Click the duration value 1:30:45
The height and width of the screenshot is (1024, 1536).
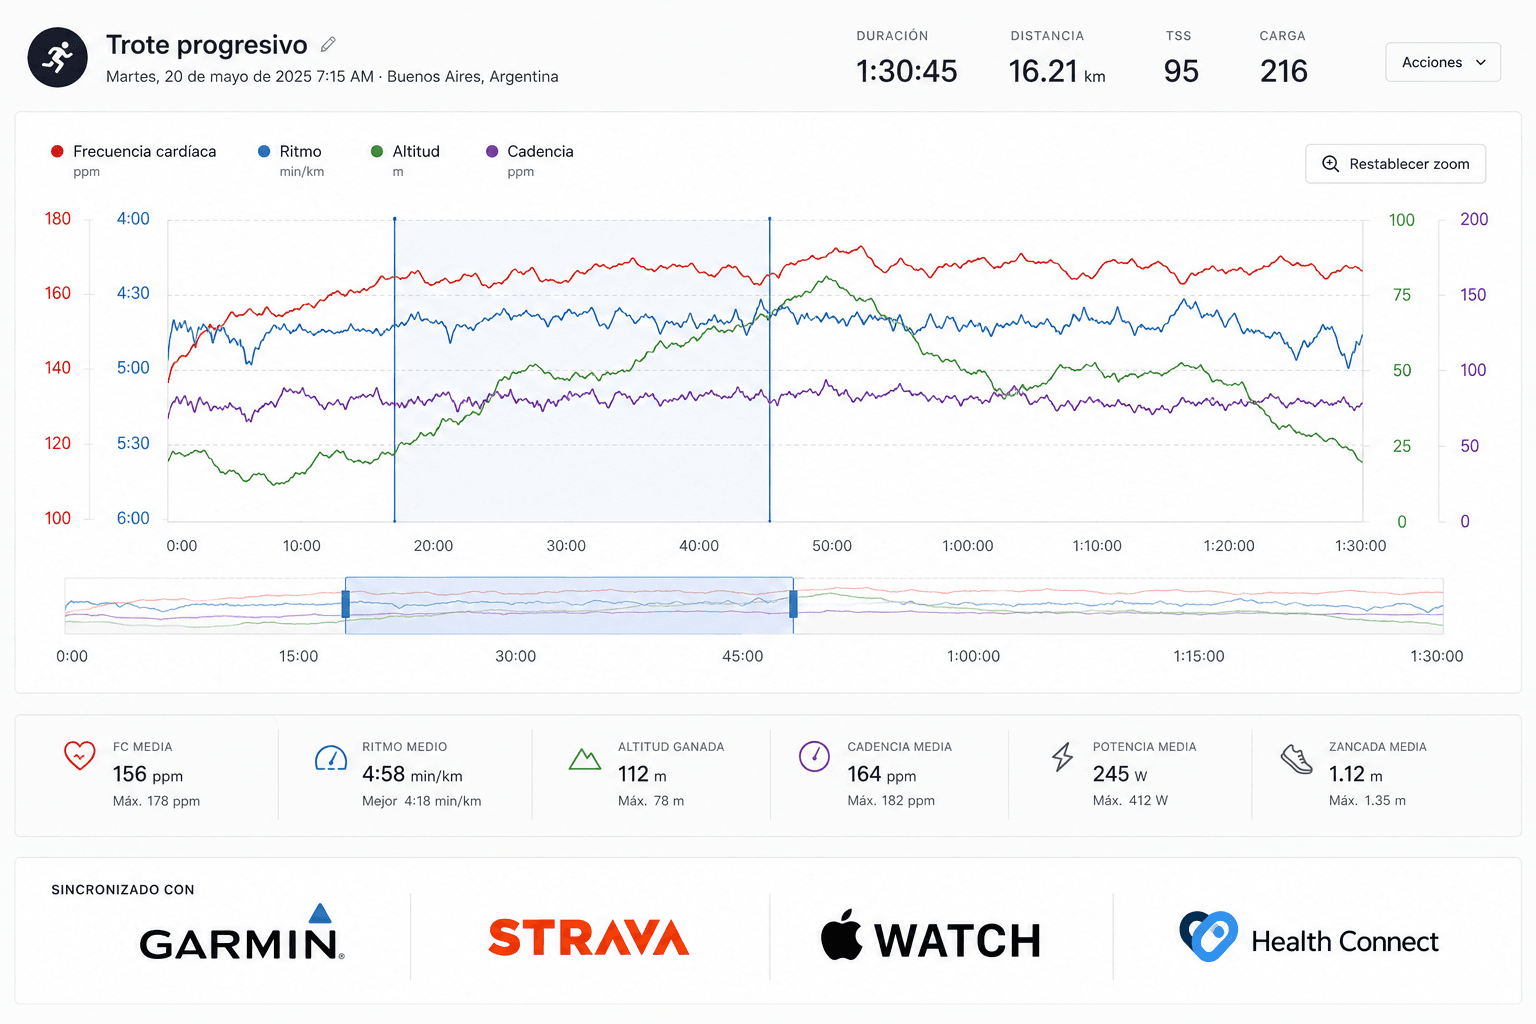click(907, 71)
